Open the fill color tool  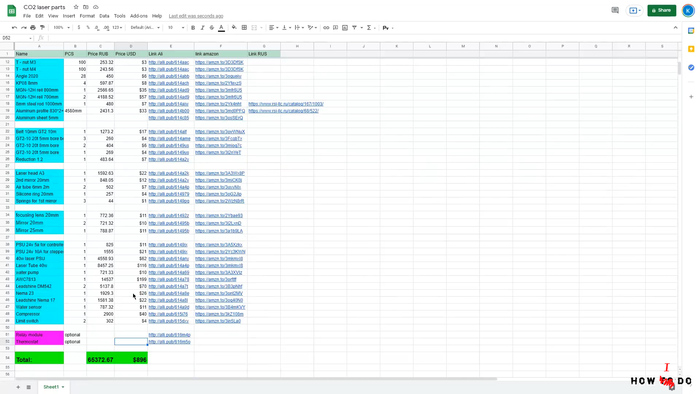[234, 28]
